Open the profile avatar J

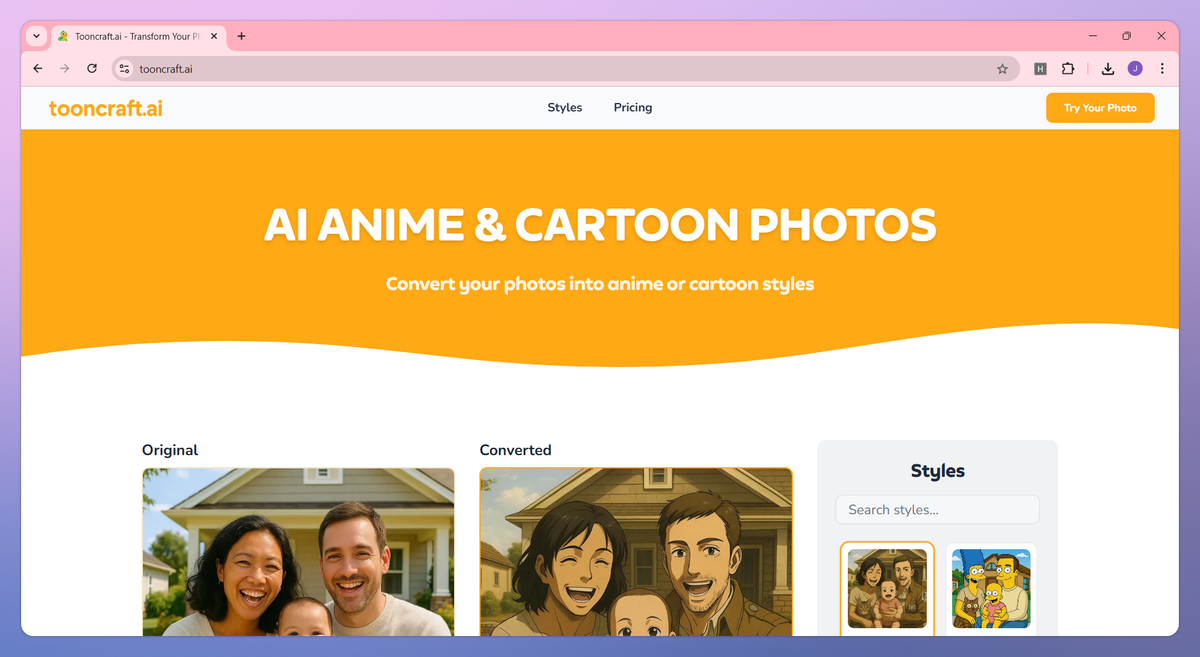point(1135,69)
